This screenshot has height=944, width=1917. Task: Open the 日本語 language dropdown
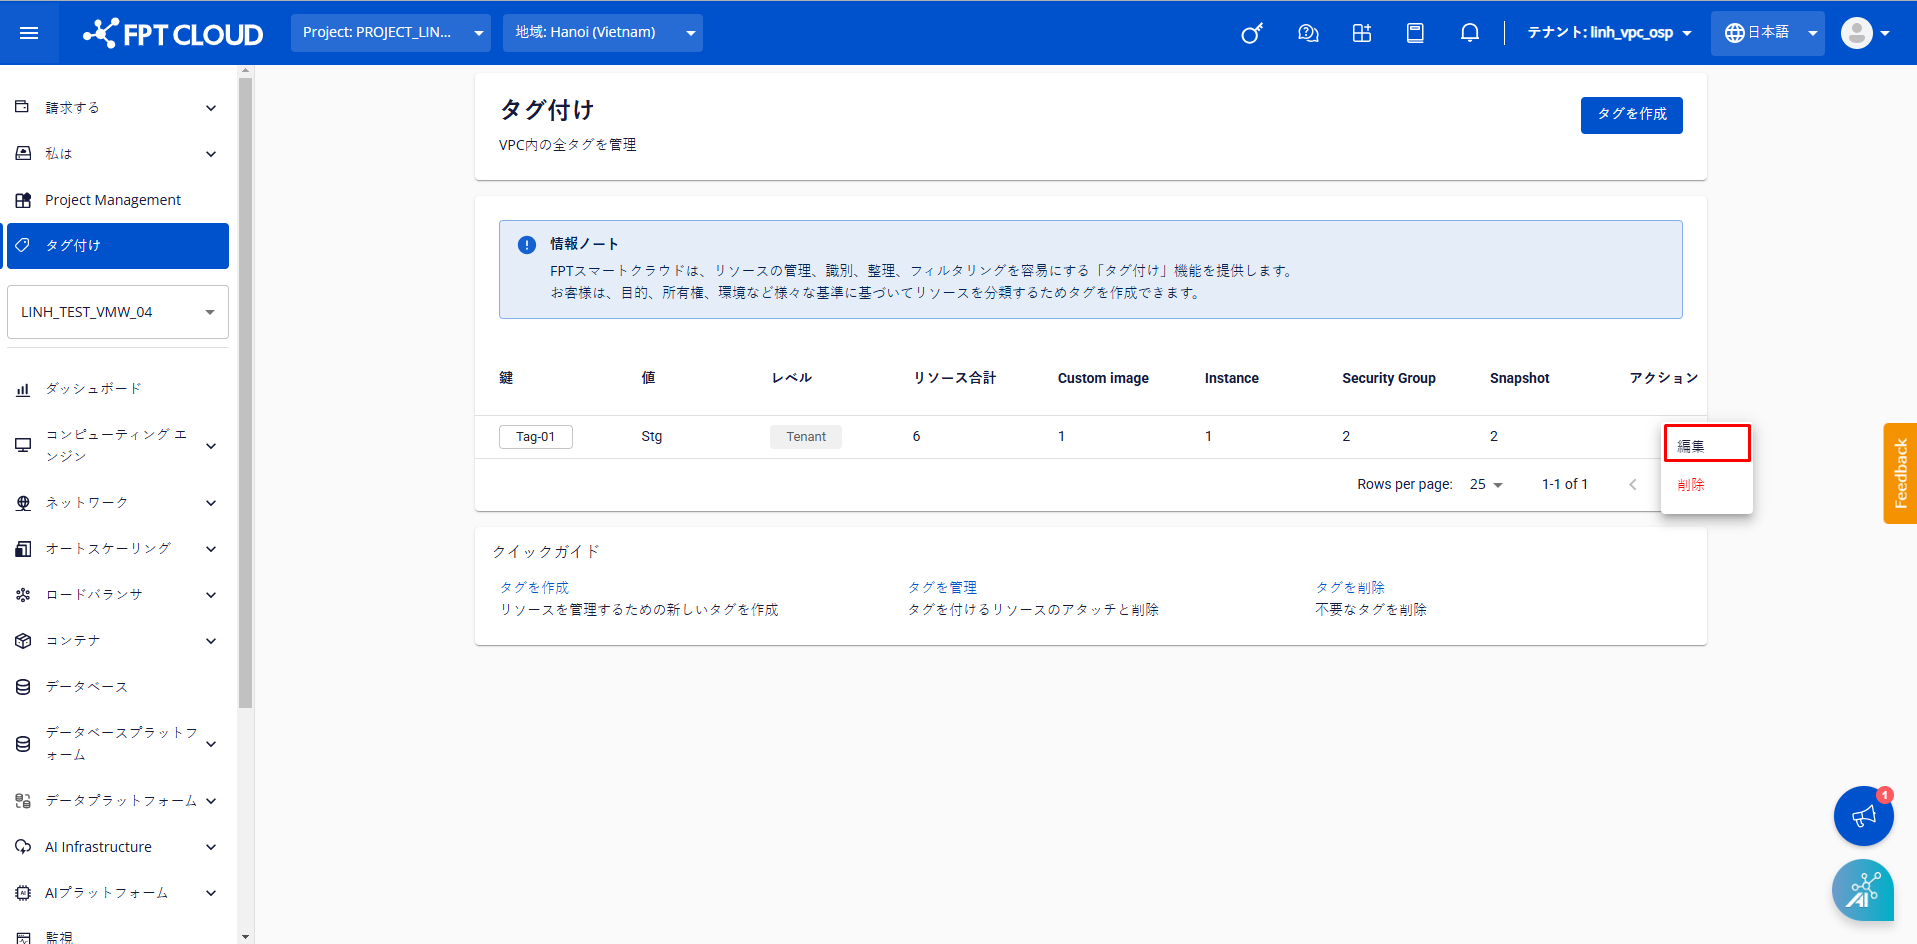coord(1768,33)
